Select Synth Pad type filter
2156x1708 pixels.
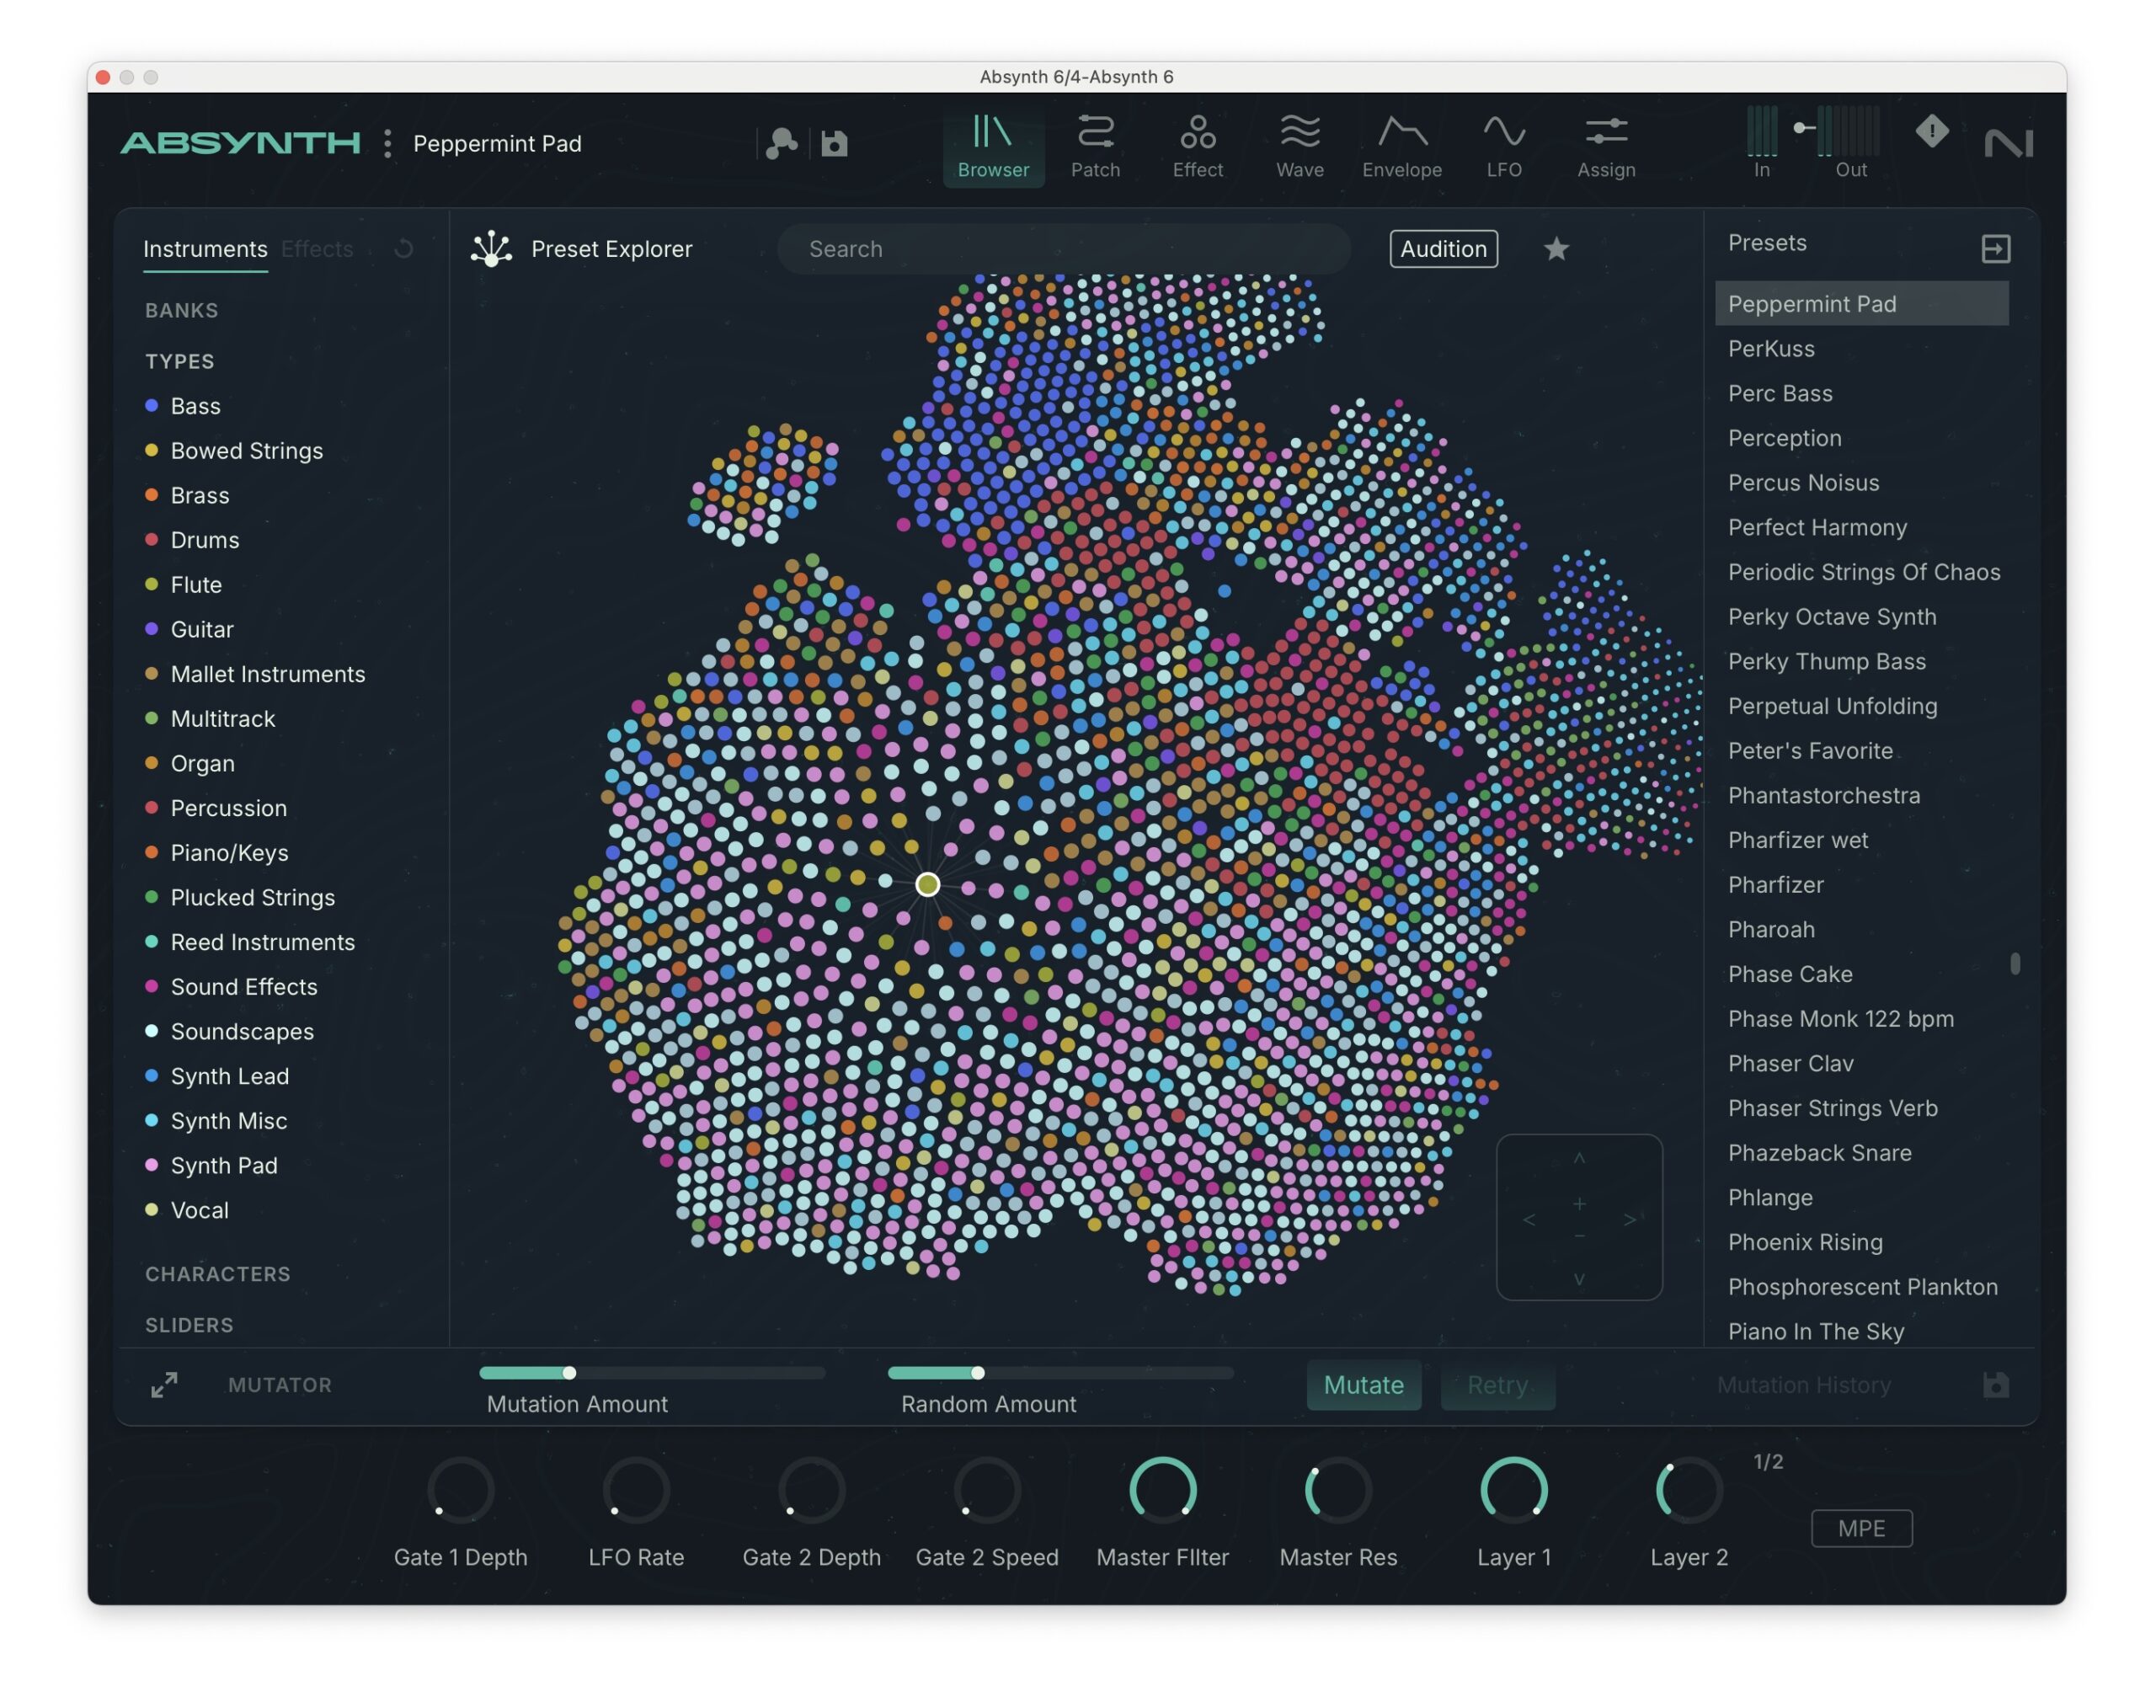point(224,1165)
